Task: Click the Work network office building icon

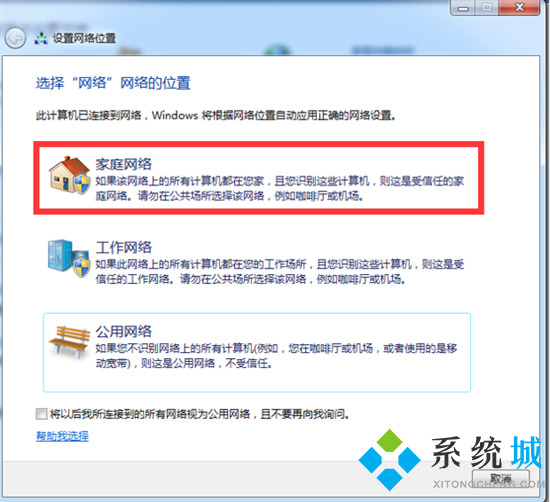Action: pos(69,258)
